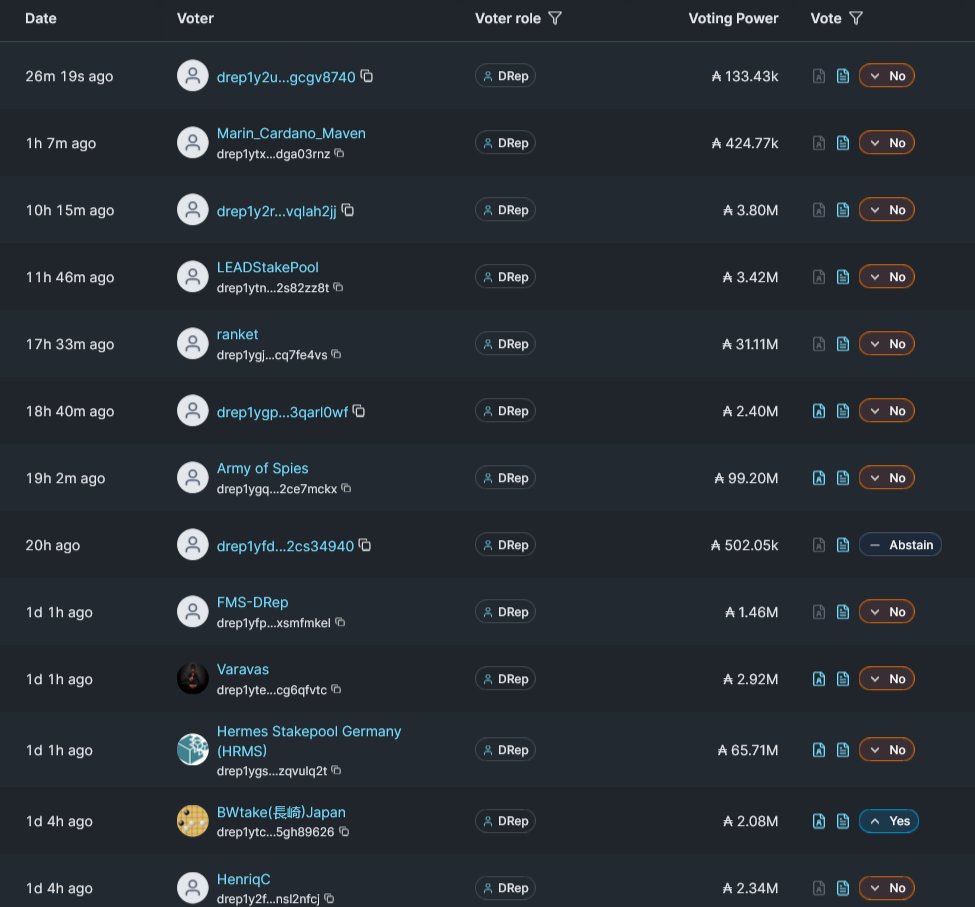Viewport: 975px width, 907px height.
Task: Open vote document icon for HenriqC row
Action: 843,888
